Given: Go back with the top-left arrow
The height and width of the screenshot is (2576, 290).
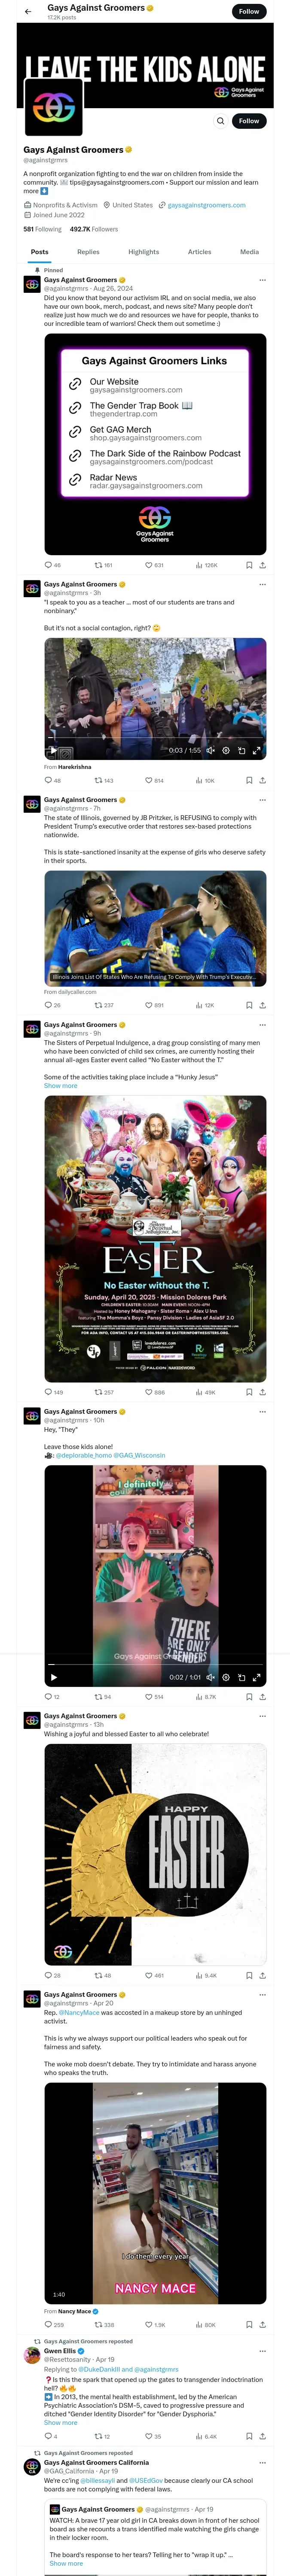Looking at the screenshot, I should 28,11.
